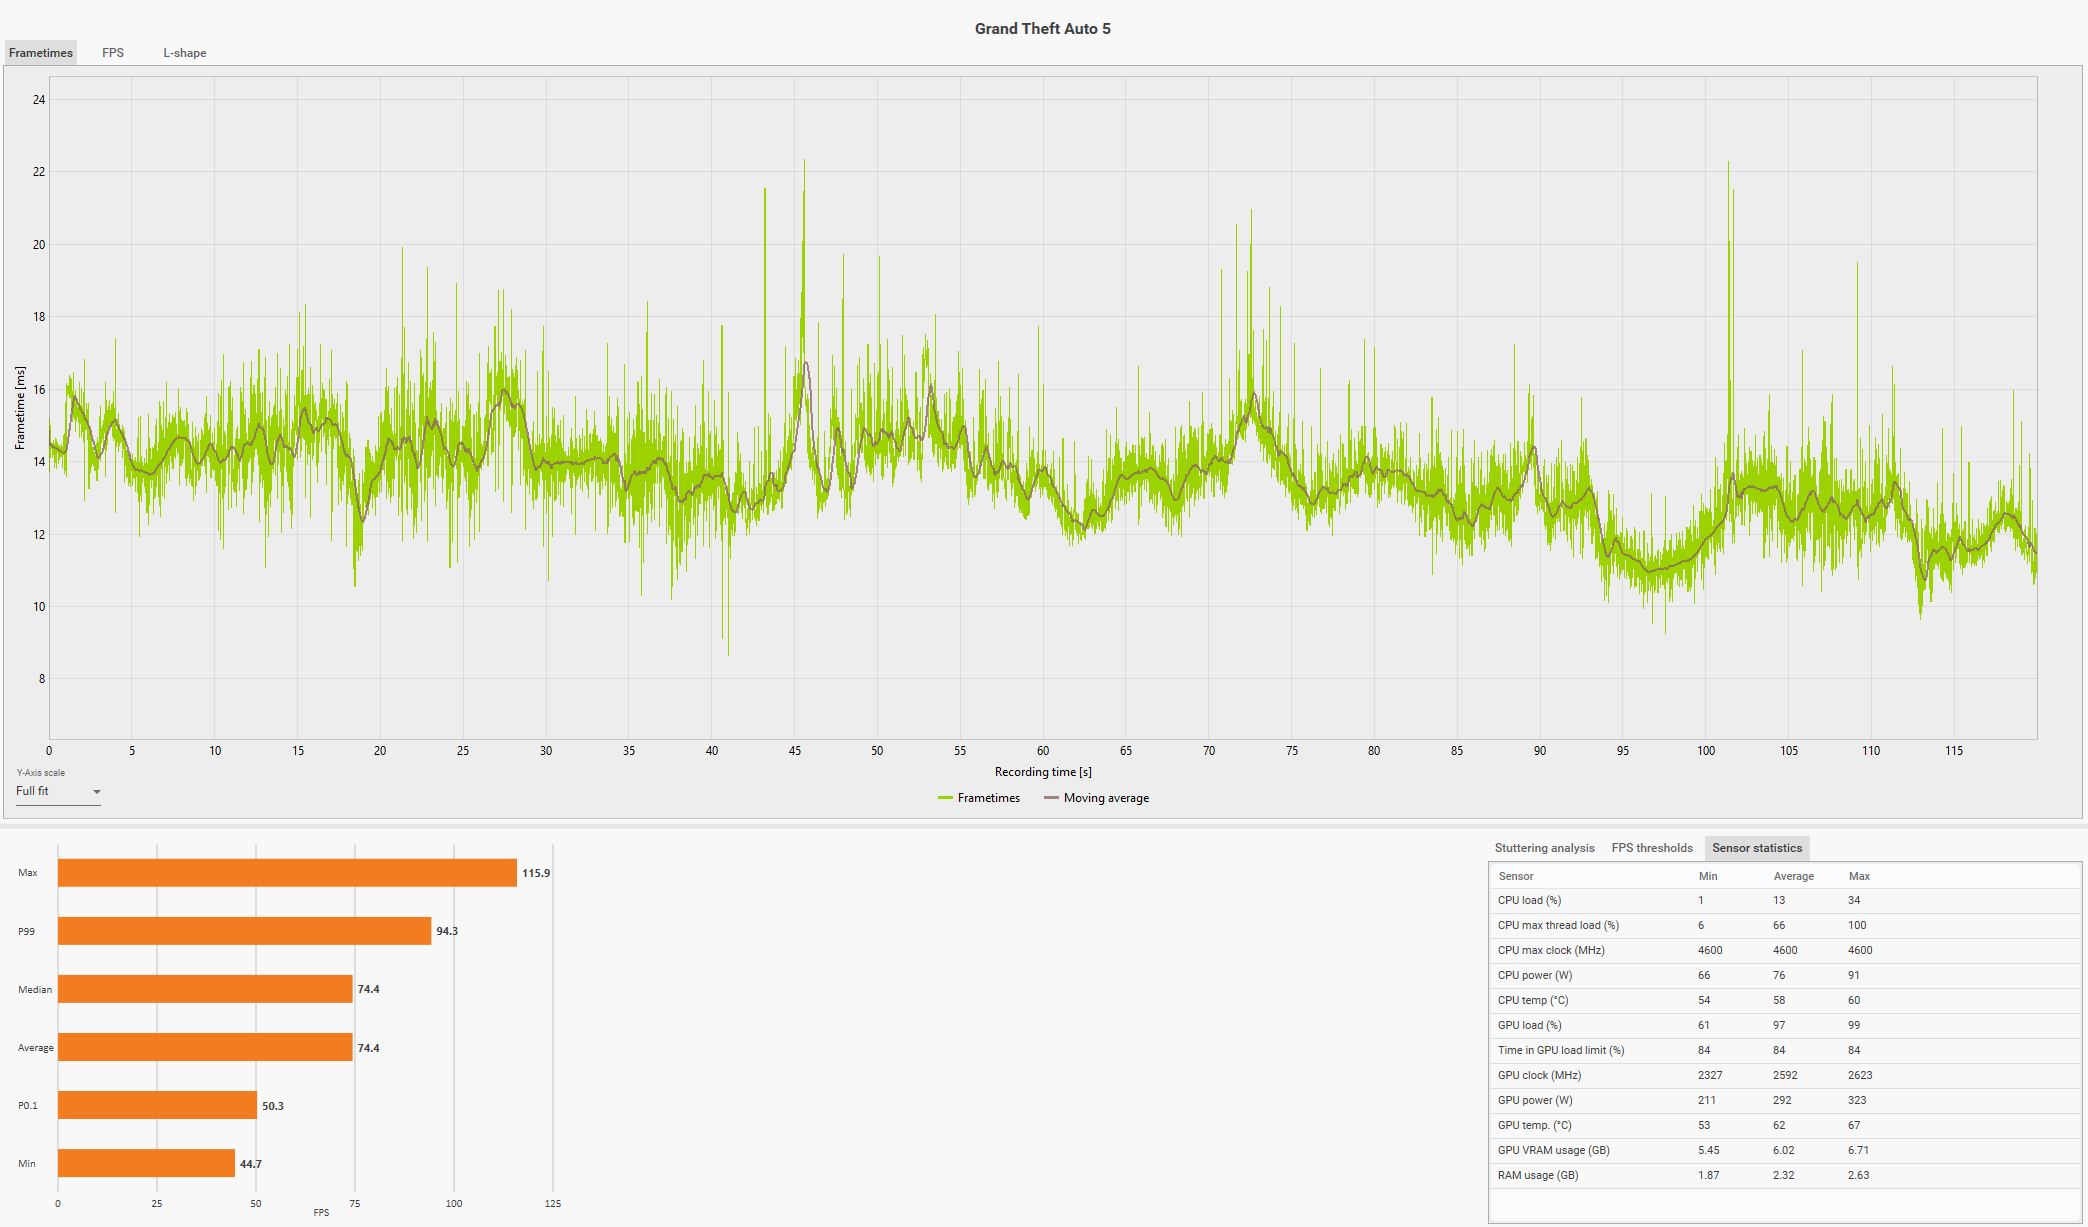Click the Median FPS bar
The image size is (2088, 1227).
pyautogui.click(x=205, y=989)
